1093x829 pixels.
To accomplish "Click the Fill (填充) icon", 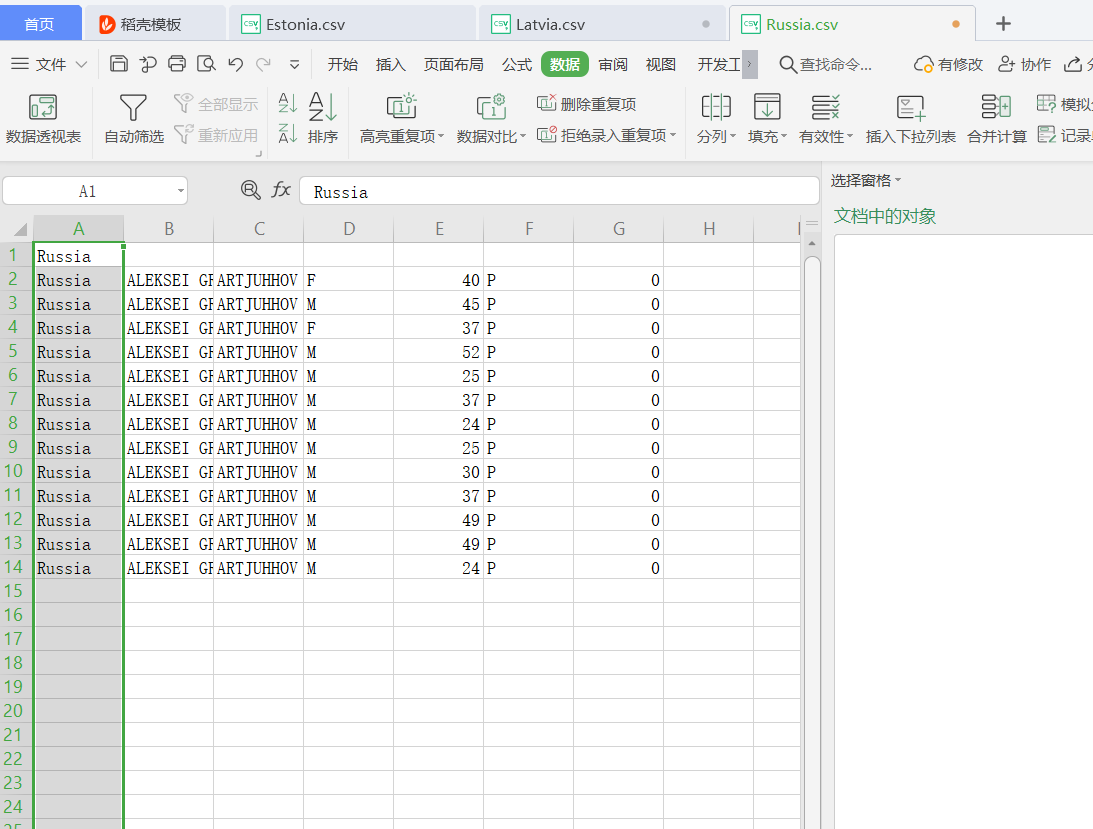I will [767, 107].
